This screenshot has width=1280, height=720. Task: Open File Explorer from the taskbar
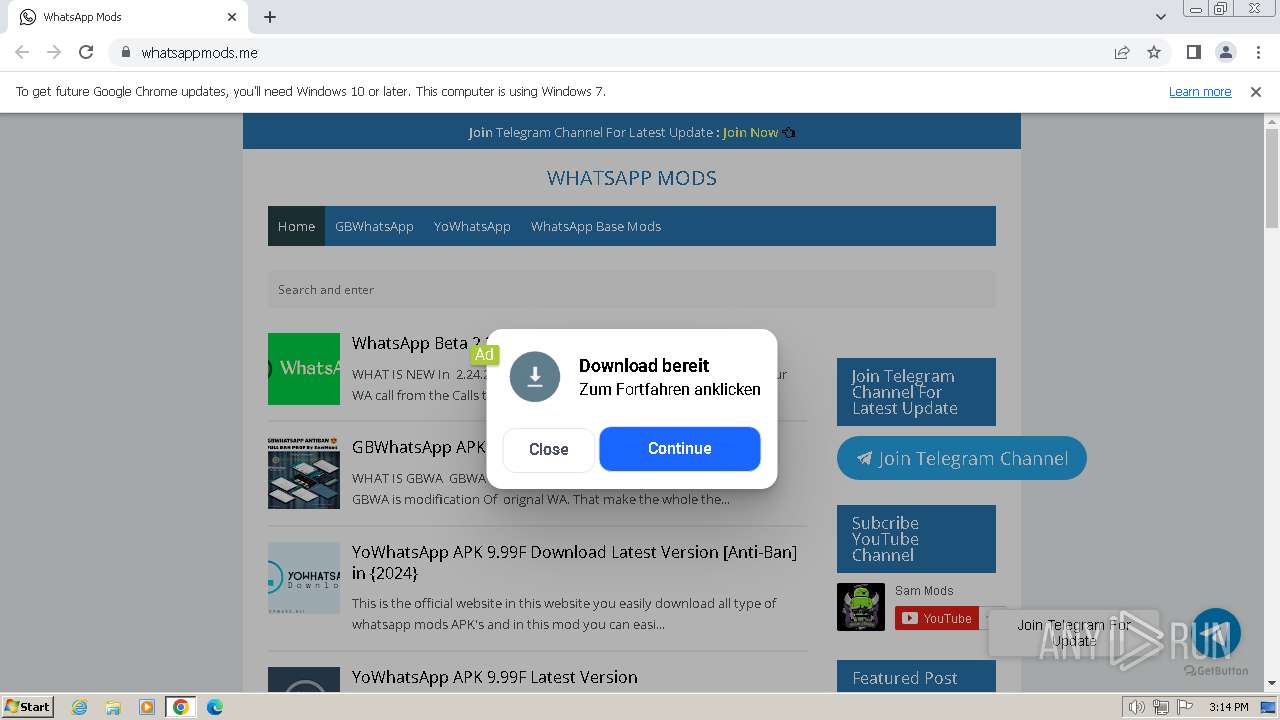point(113,707)
